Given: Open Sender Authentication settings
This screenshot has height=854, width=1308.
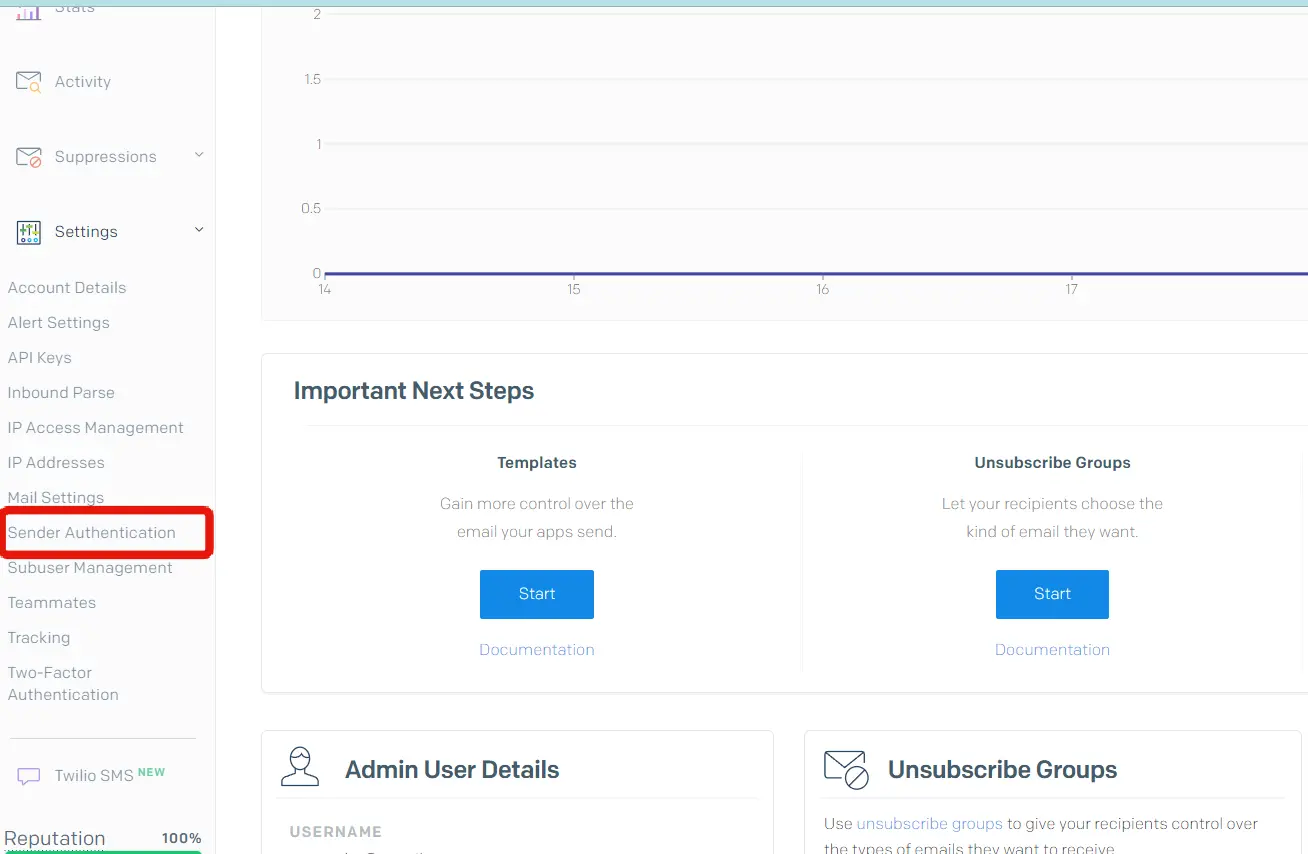Looking at the screenshot, I should coord(92,533).
